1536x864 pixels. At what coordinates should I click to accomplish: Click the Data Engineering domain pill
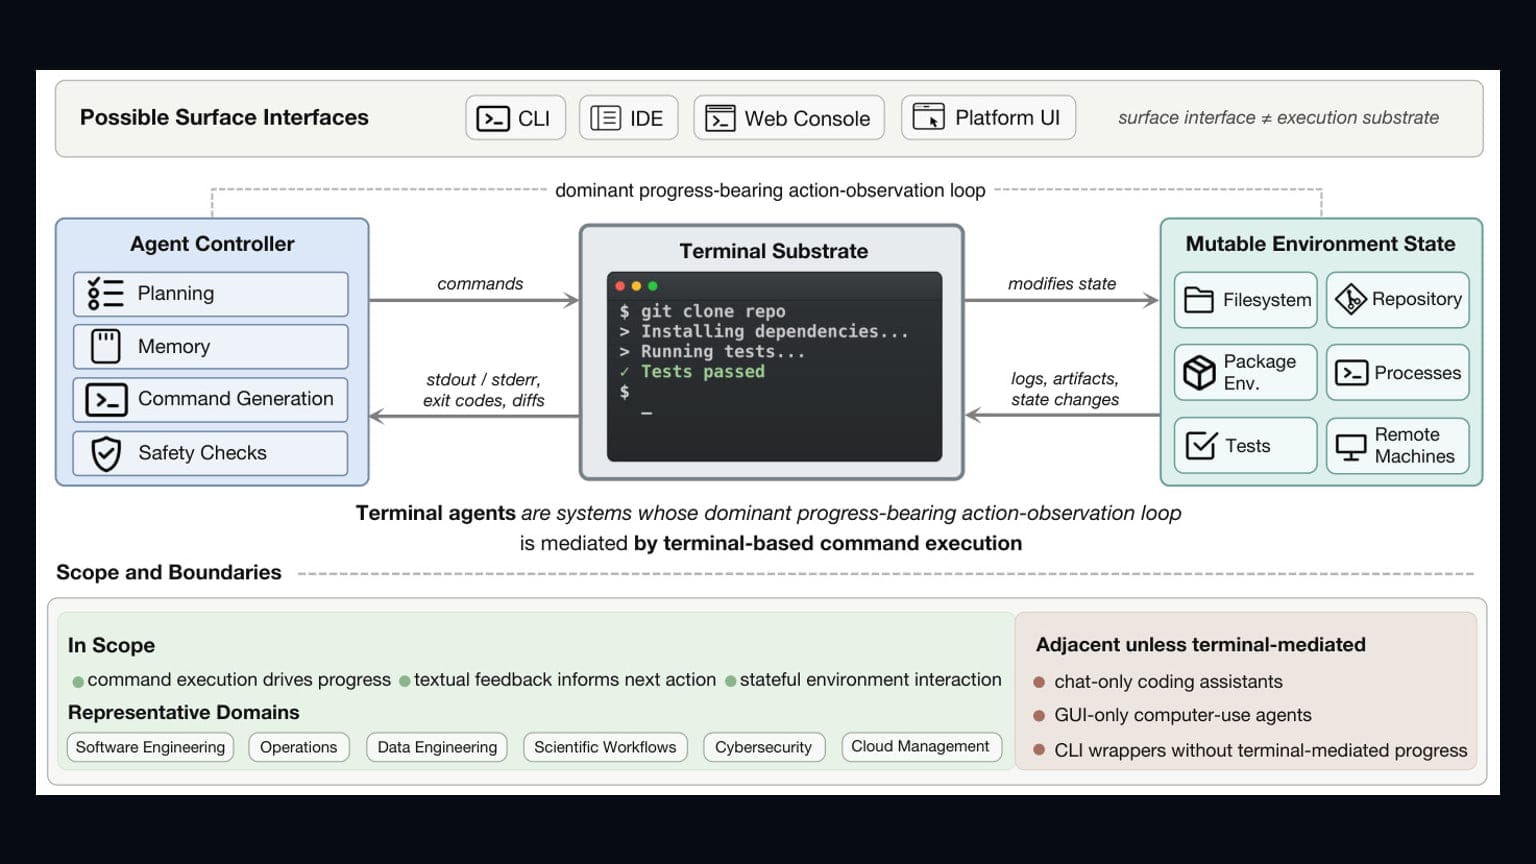[x=437, y=747]
